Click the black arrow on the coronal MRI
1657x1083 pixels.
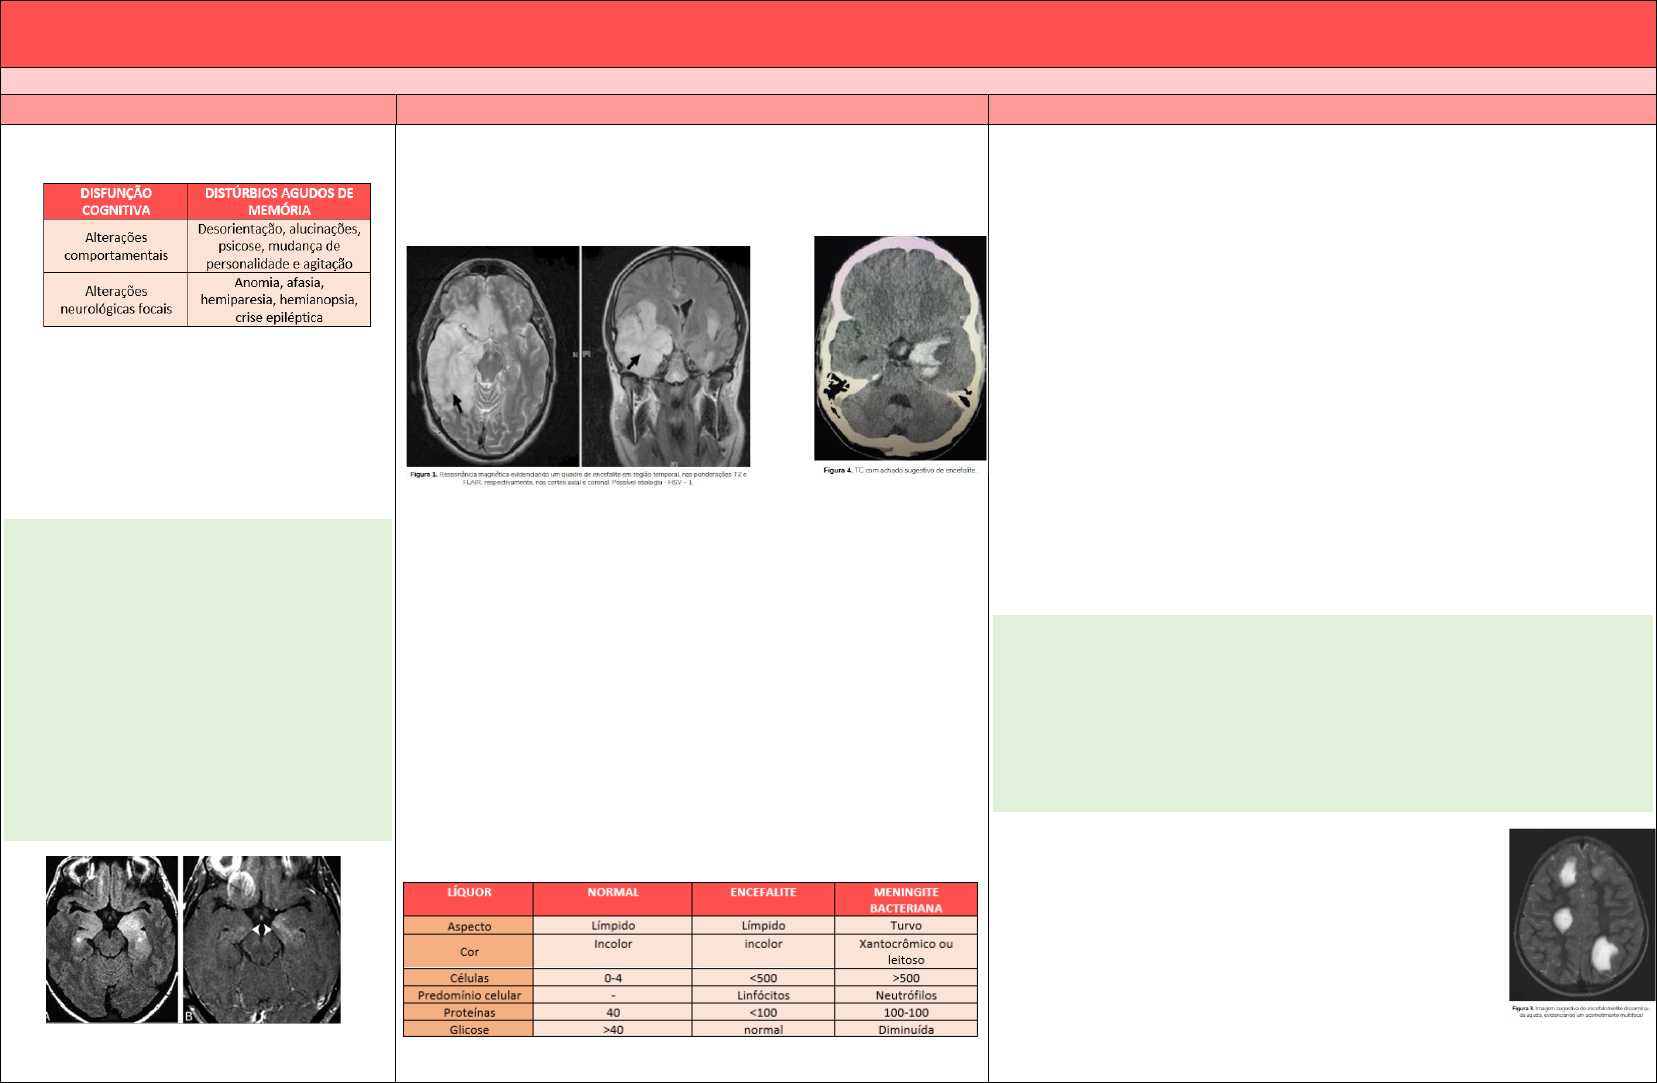point(633,361)
